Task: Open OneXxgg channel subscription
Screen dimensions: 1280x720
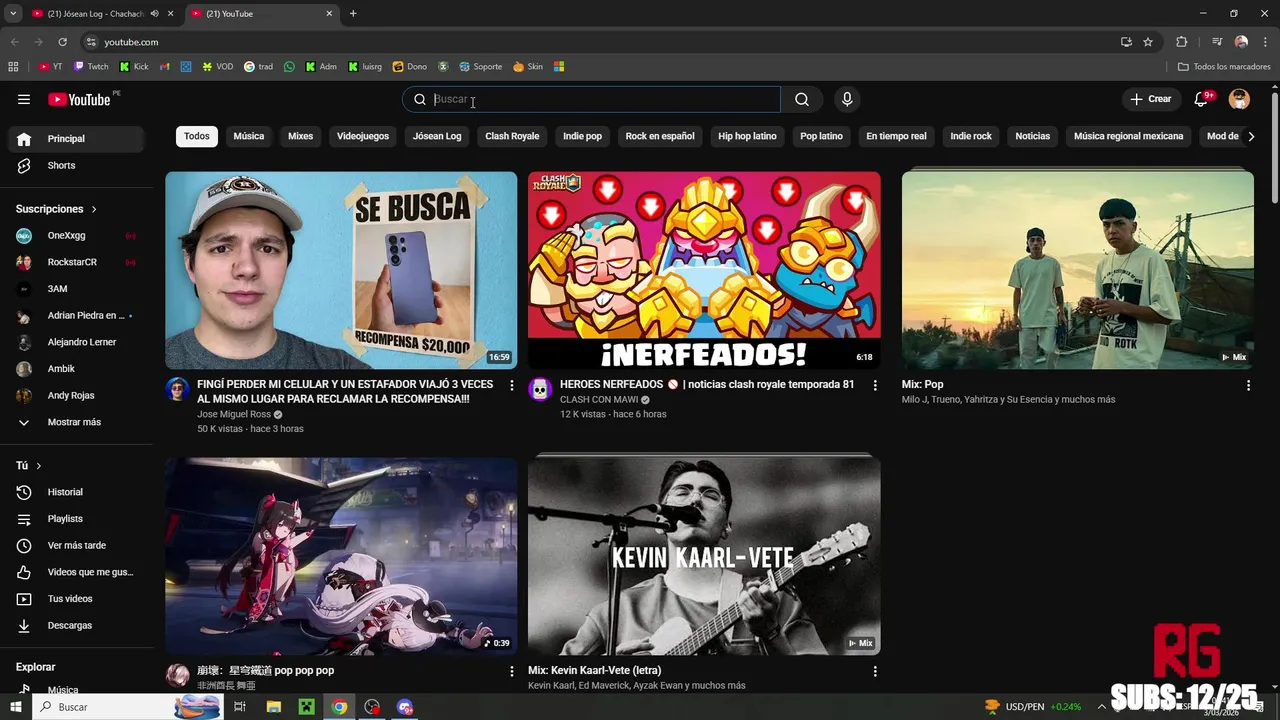Action: click(x=76, y=236)
